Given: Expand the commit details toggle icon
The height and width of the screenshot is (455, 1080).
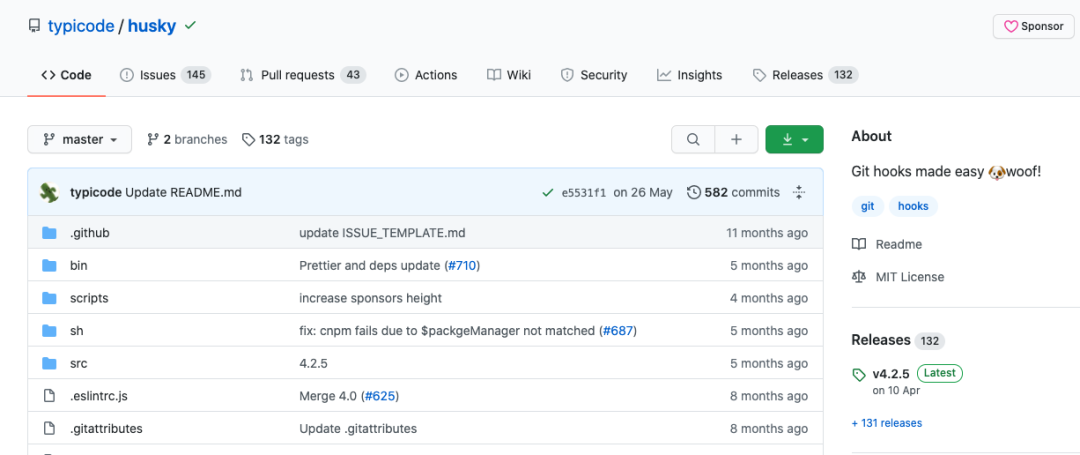Looking at the screenshot, I should coord(799,192).
